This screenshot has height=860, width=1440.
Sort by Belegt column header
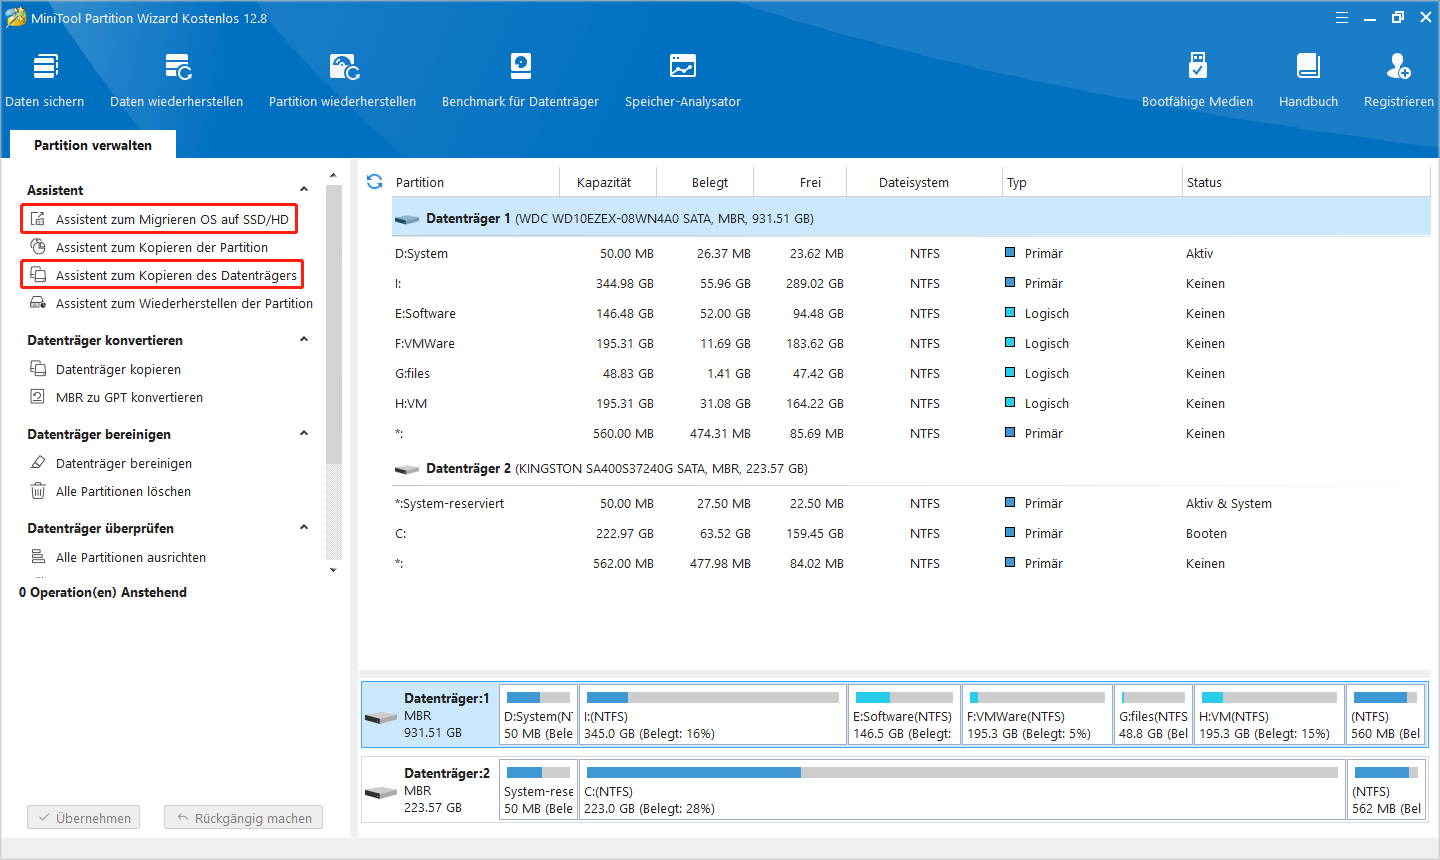click(710, 182)
